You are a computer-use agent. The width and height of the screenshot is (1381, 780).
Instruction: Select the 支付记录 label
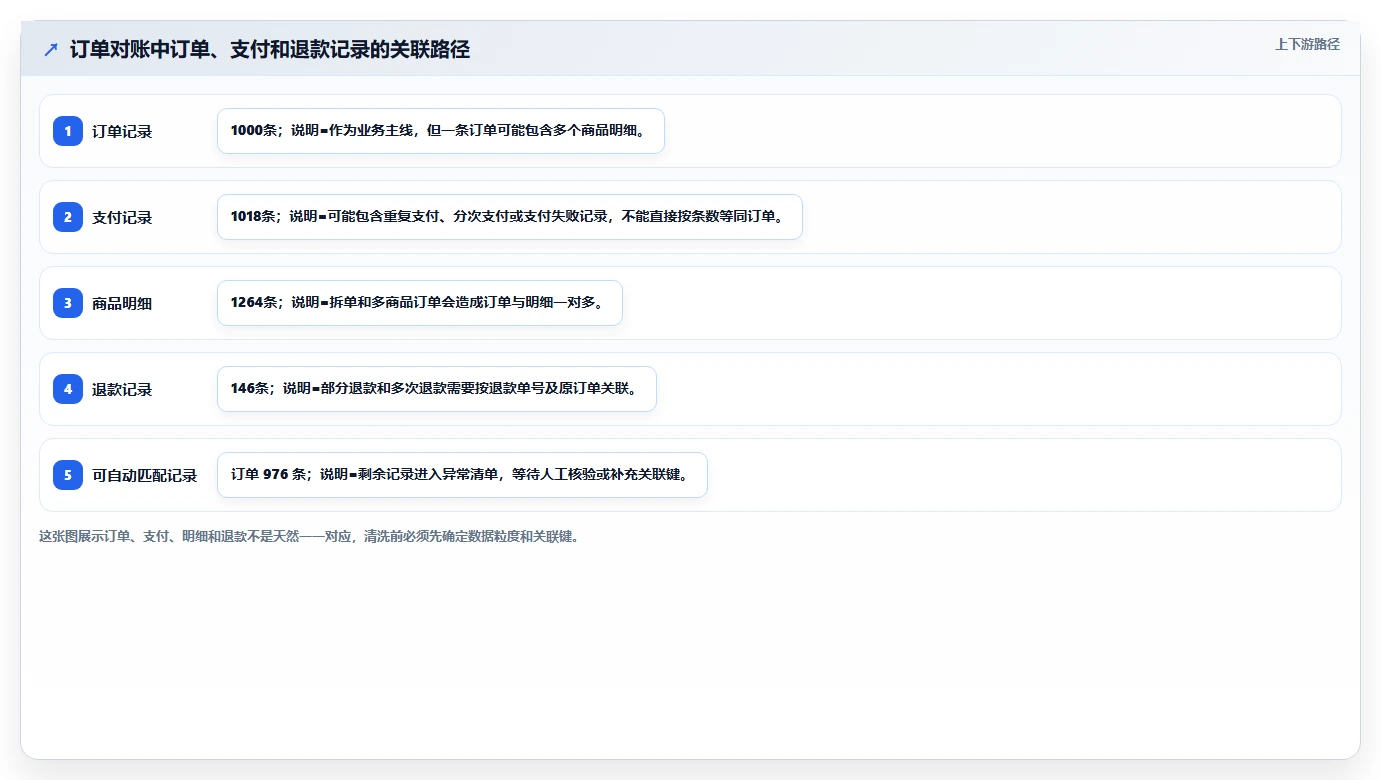point(122,218)
